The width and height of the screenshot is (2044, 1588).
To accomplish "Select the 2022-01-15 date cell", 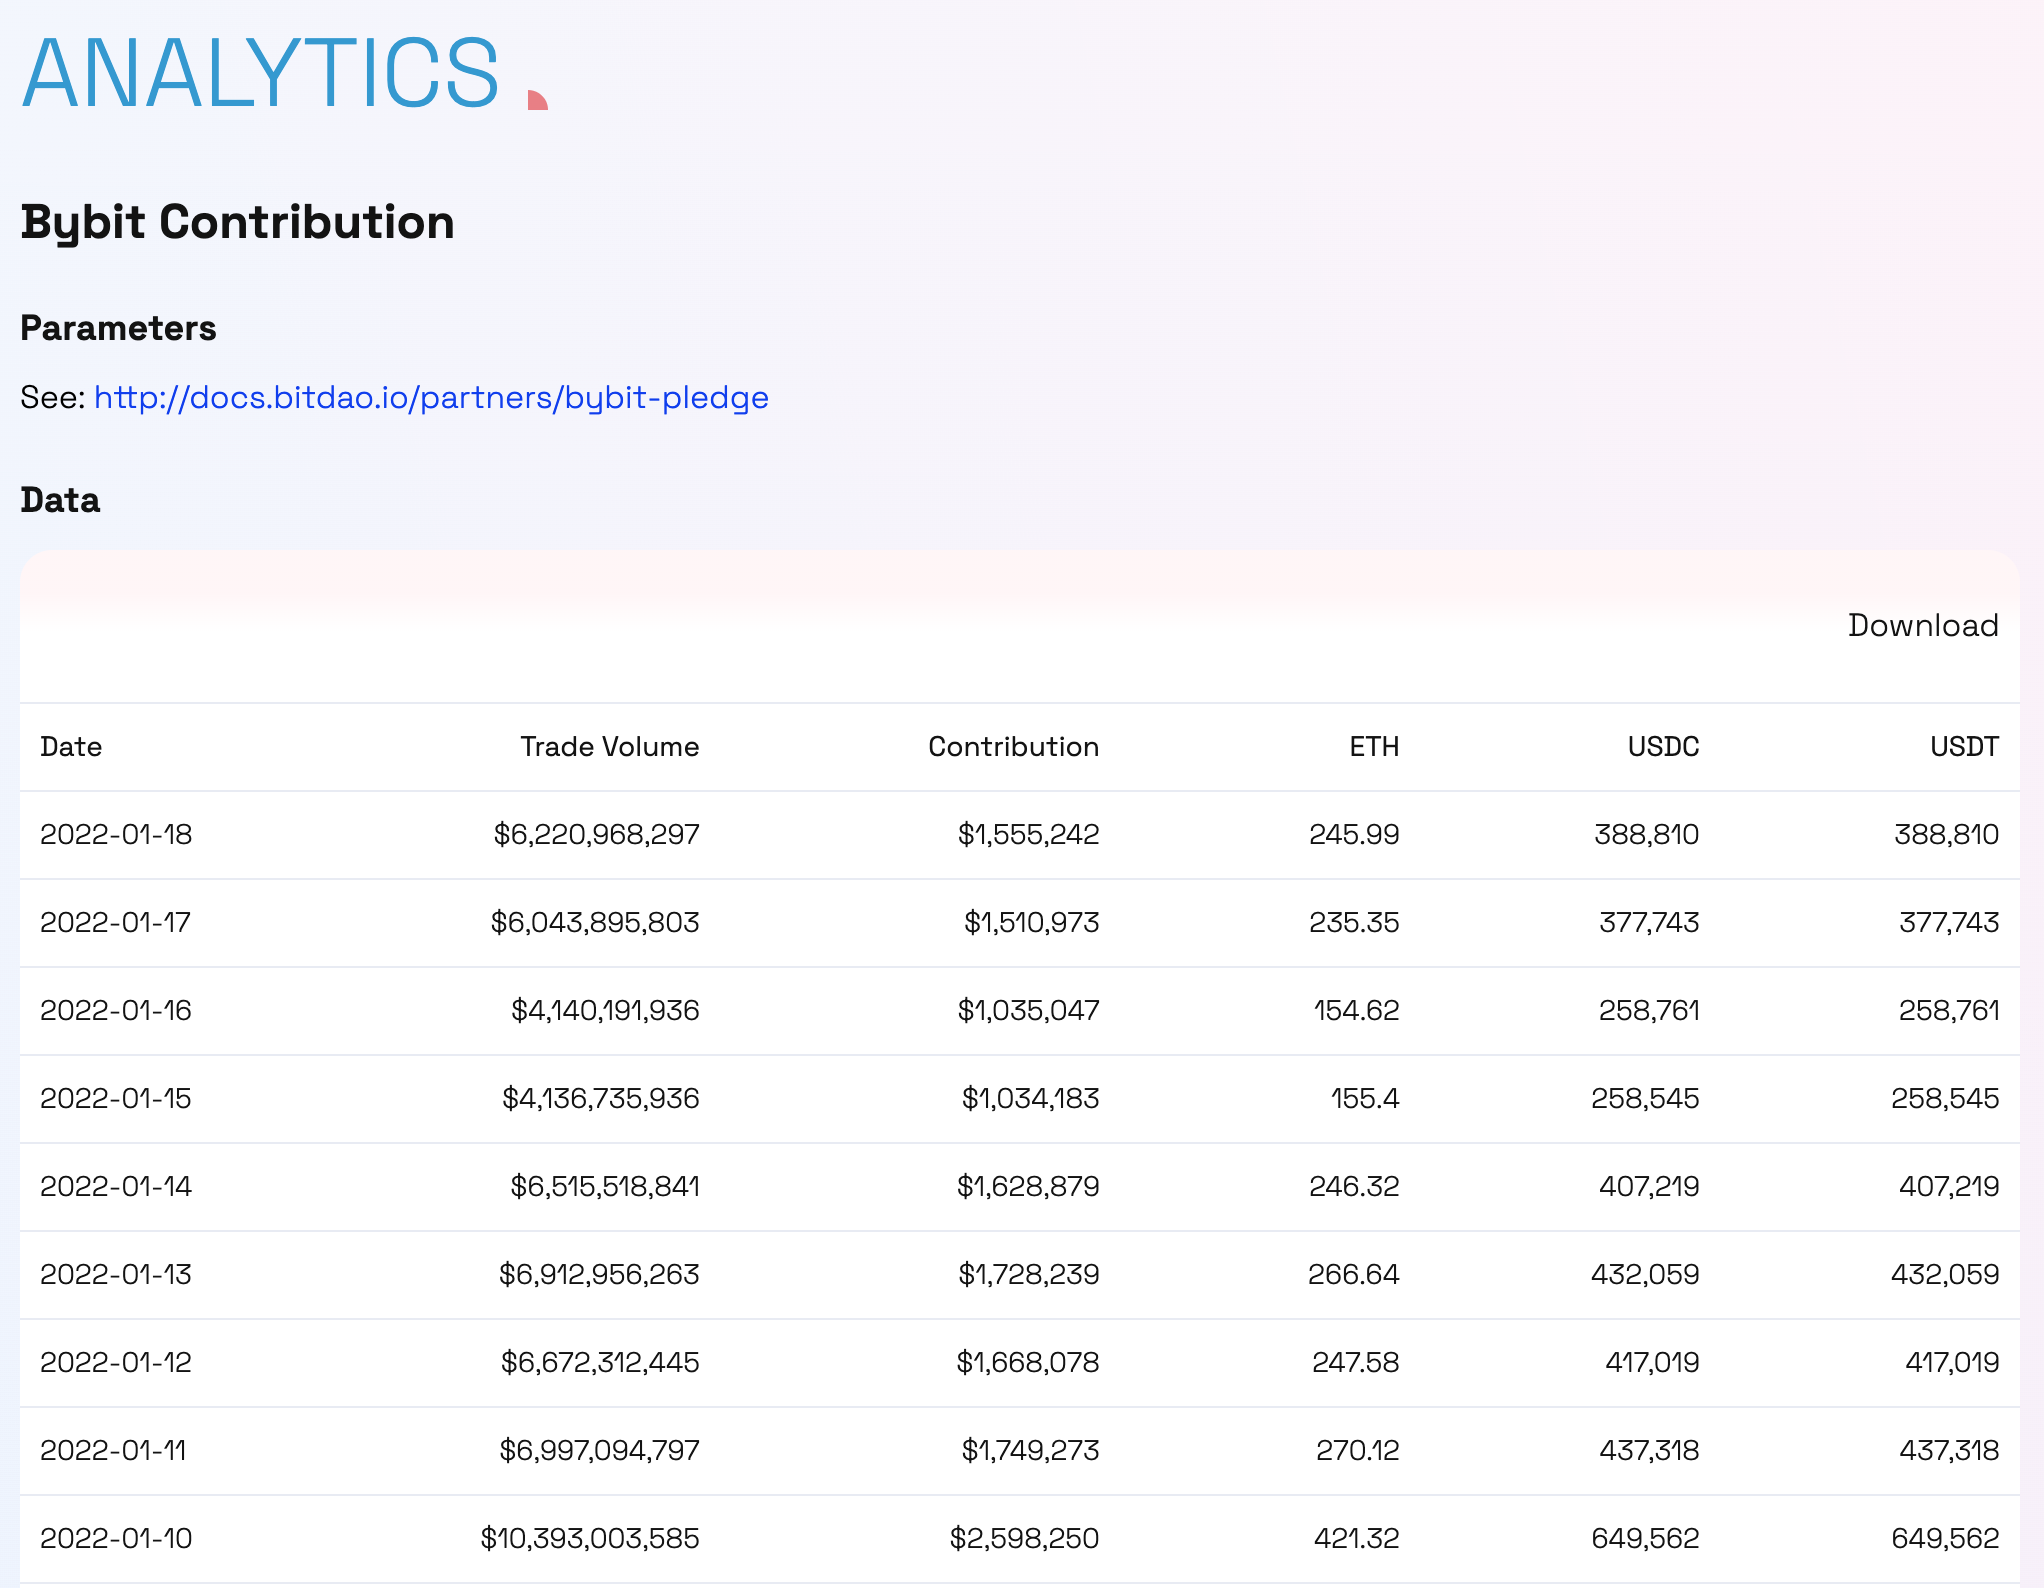I will [x=116, y=1099].
